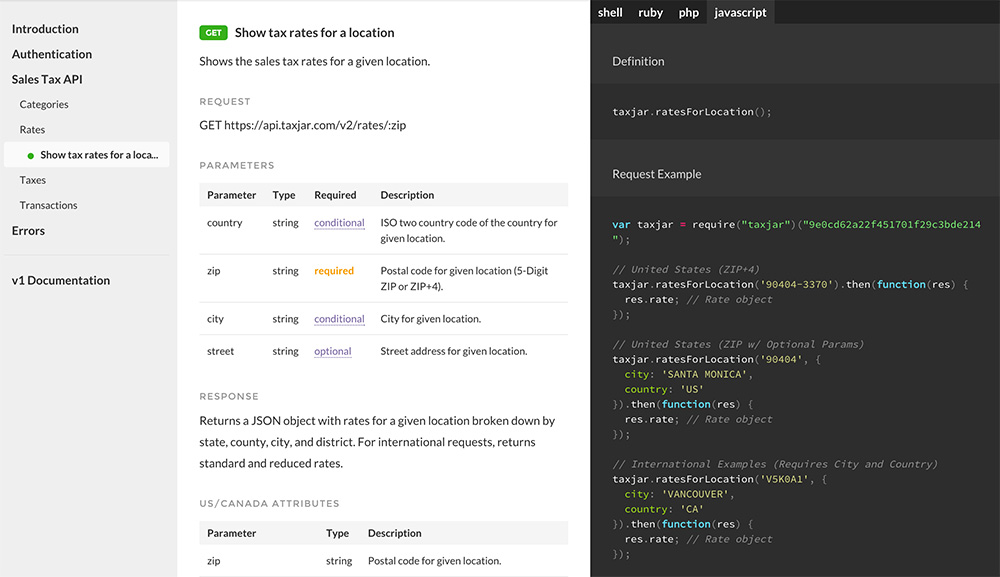Select Sales Tax API in sidebar

[47, 79]
